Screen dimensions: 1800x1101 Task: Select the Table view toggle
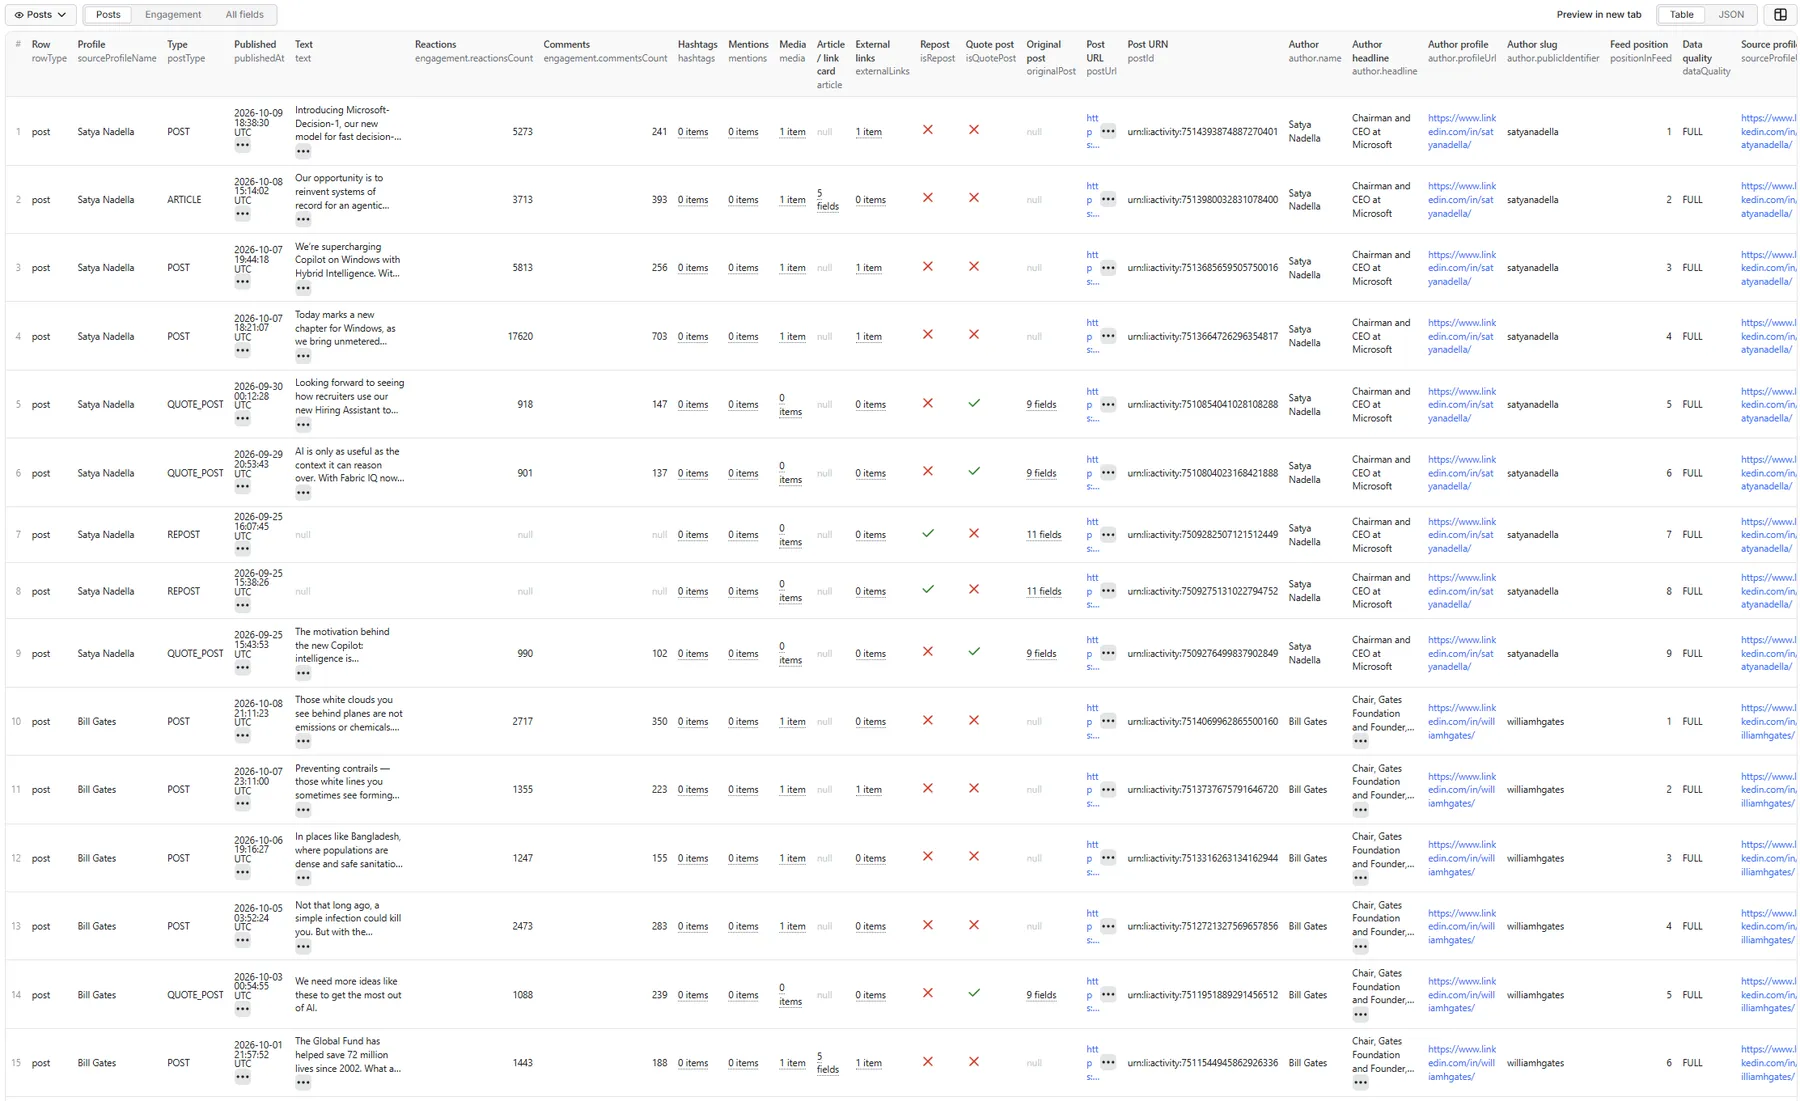(1682, 15)
